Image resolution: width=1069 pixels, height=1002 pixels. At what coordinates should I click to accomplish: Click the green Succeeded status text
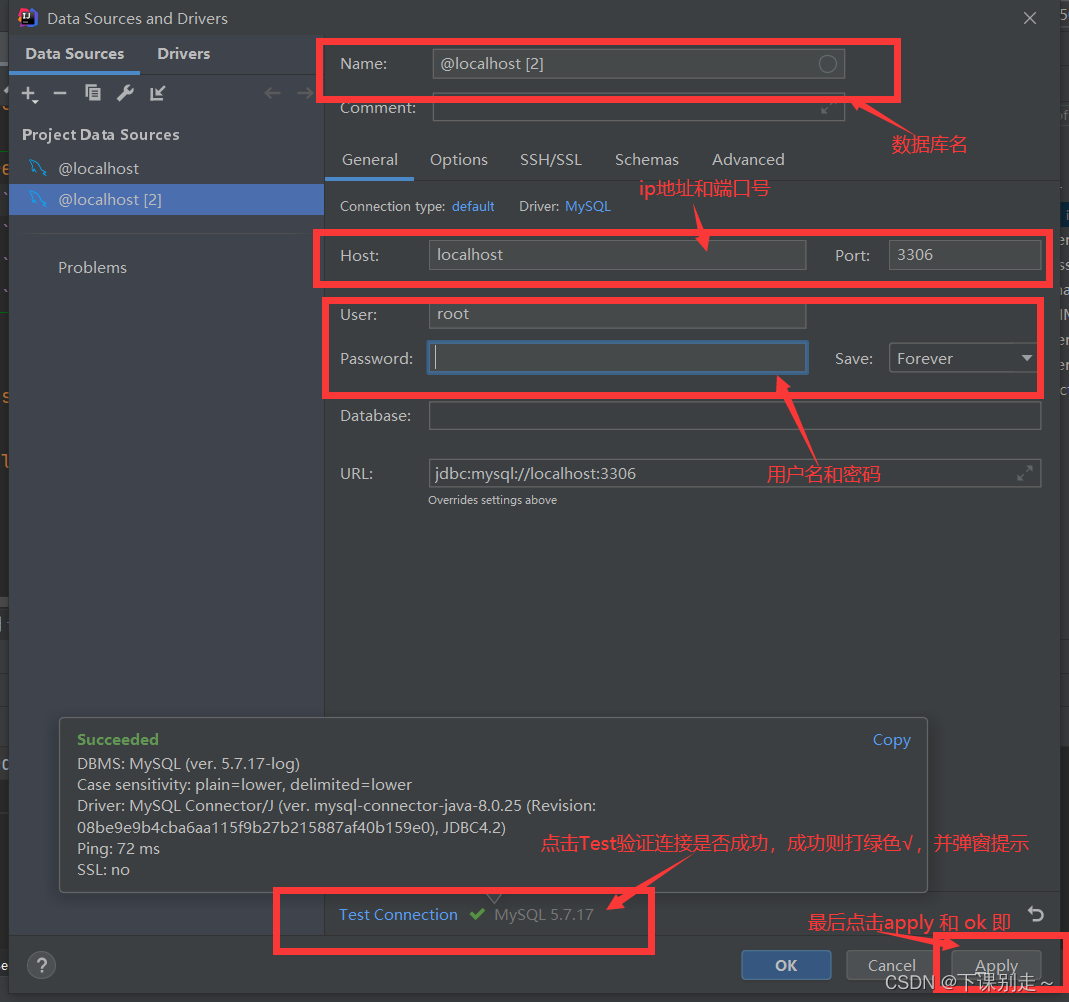pyautogui.click(x=117, y=740)
